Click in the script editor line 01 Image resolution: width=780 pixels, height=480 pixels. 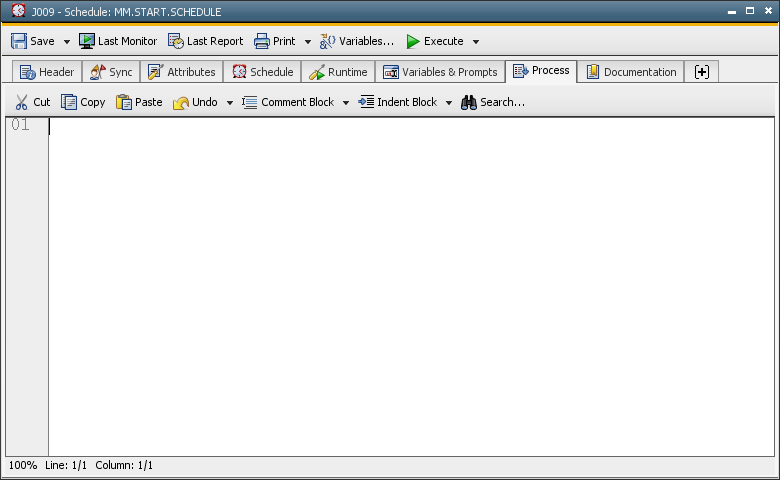[411, 125]
